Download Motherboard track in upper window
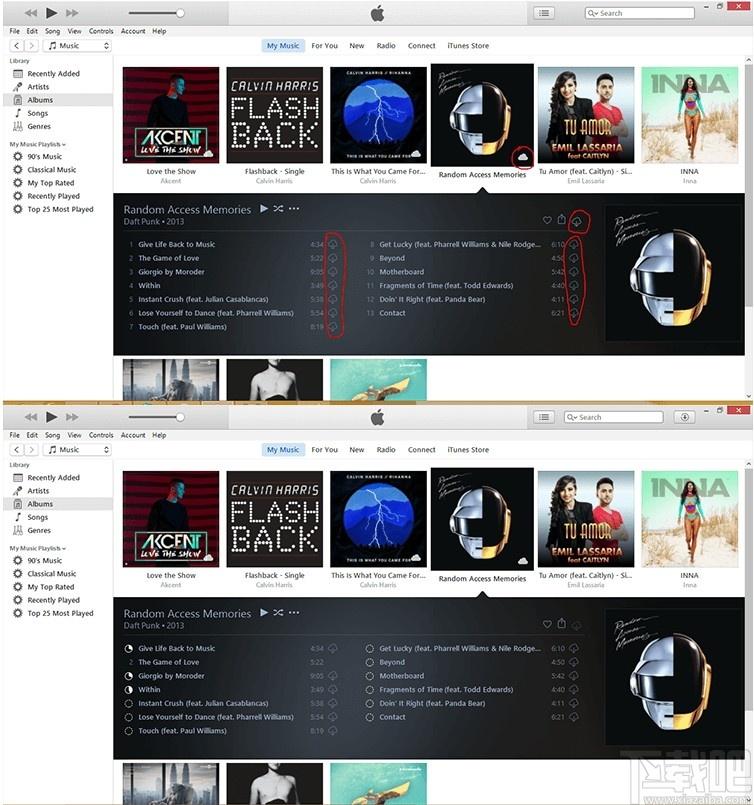Image resolution: width=754 pixels, height=805 pixels. 574,272
